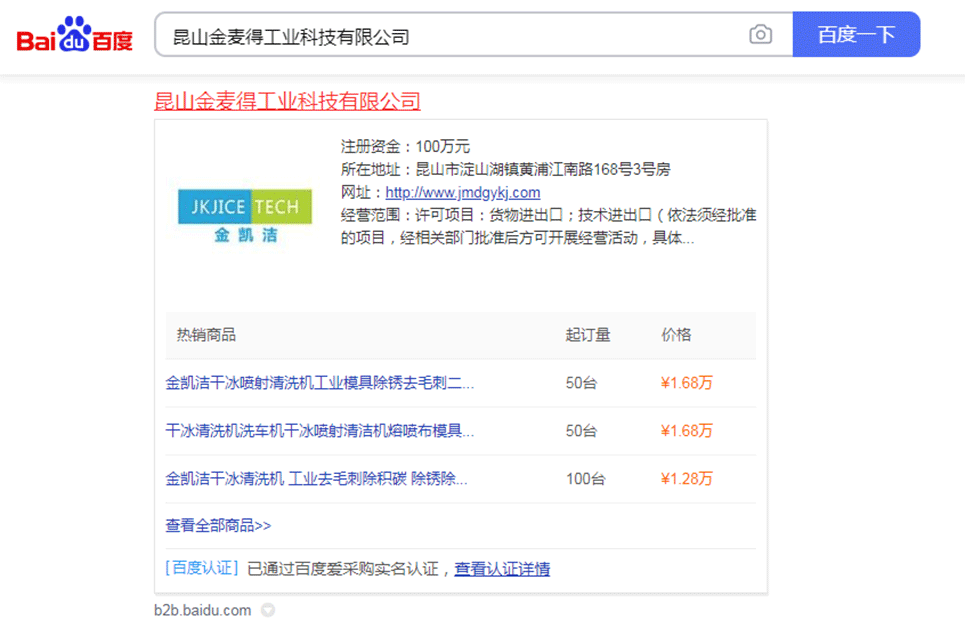This screenshot has height=636, width=965.
Task: Open image search via camera icon
Action: pyautogui.click(x=760, y=35)
